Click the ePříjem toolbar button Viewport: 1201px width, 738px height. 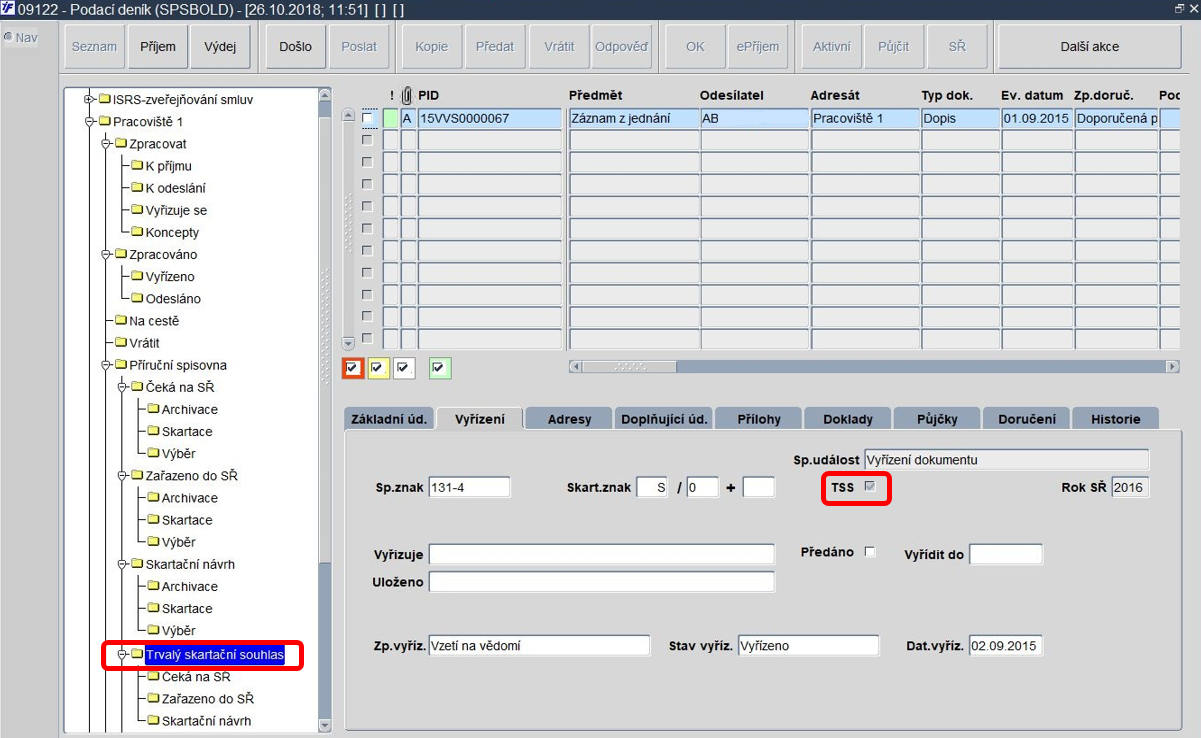(x=758, y=47)
